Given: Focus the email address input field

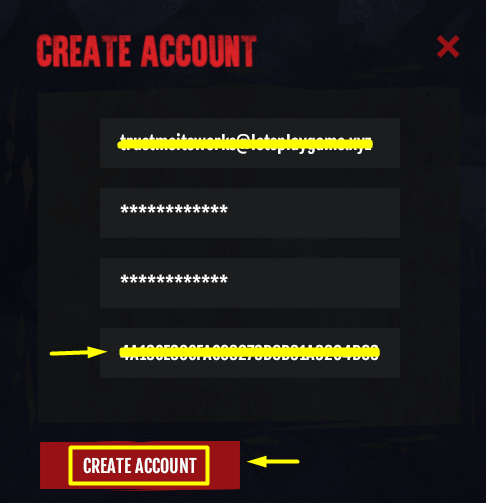Looking at the screenshot, I should tap(250, 143).
